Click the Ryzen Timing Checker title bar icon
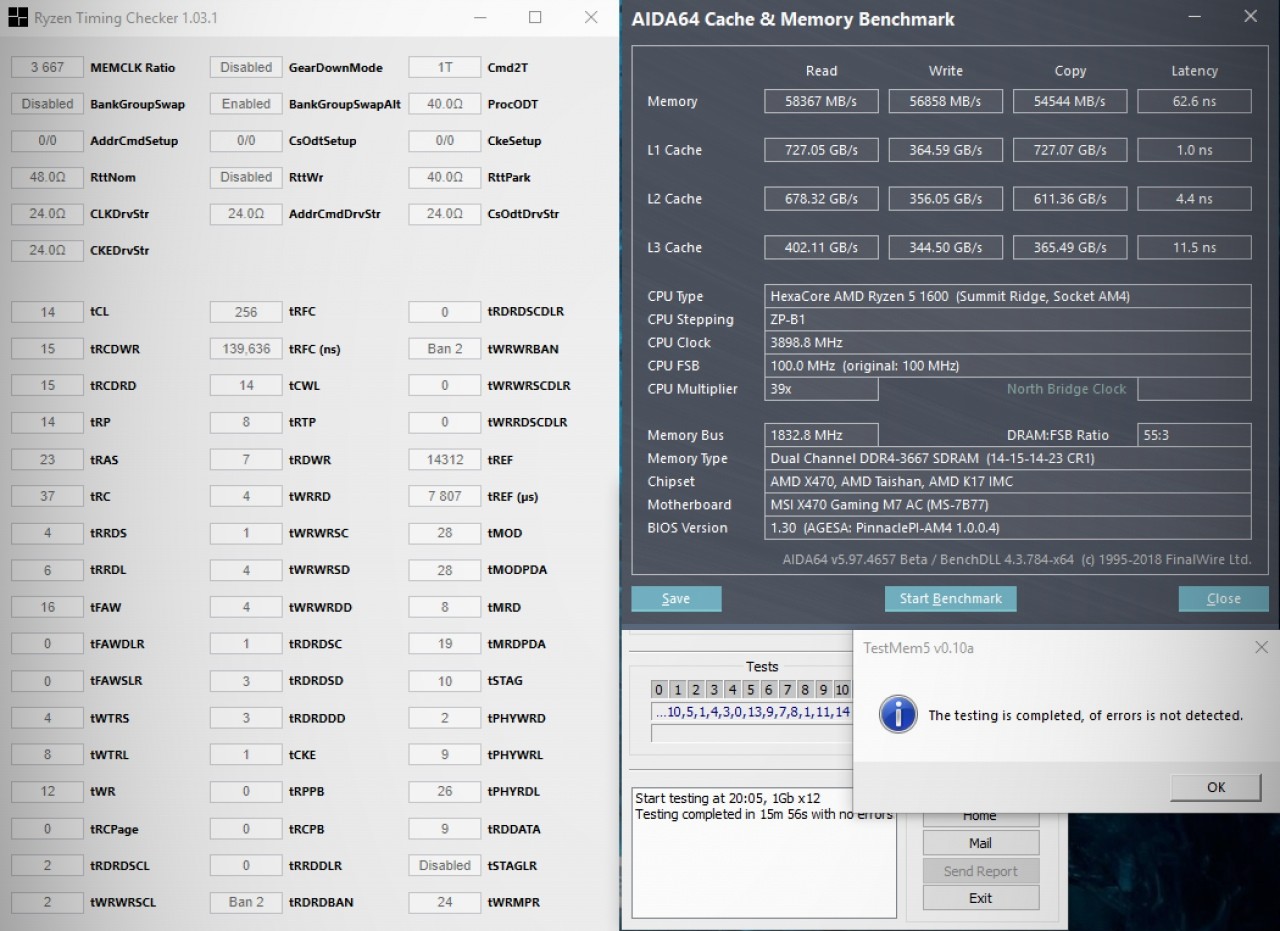1280x931 pixels. coord(18,18)
